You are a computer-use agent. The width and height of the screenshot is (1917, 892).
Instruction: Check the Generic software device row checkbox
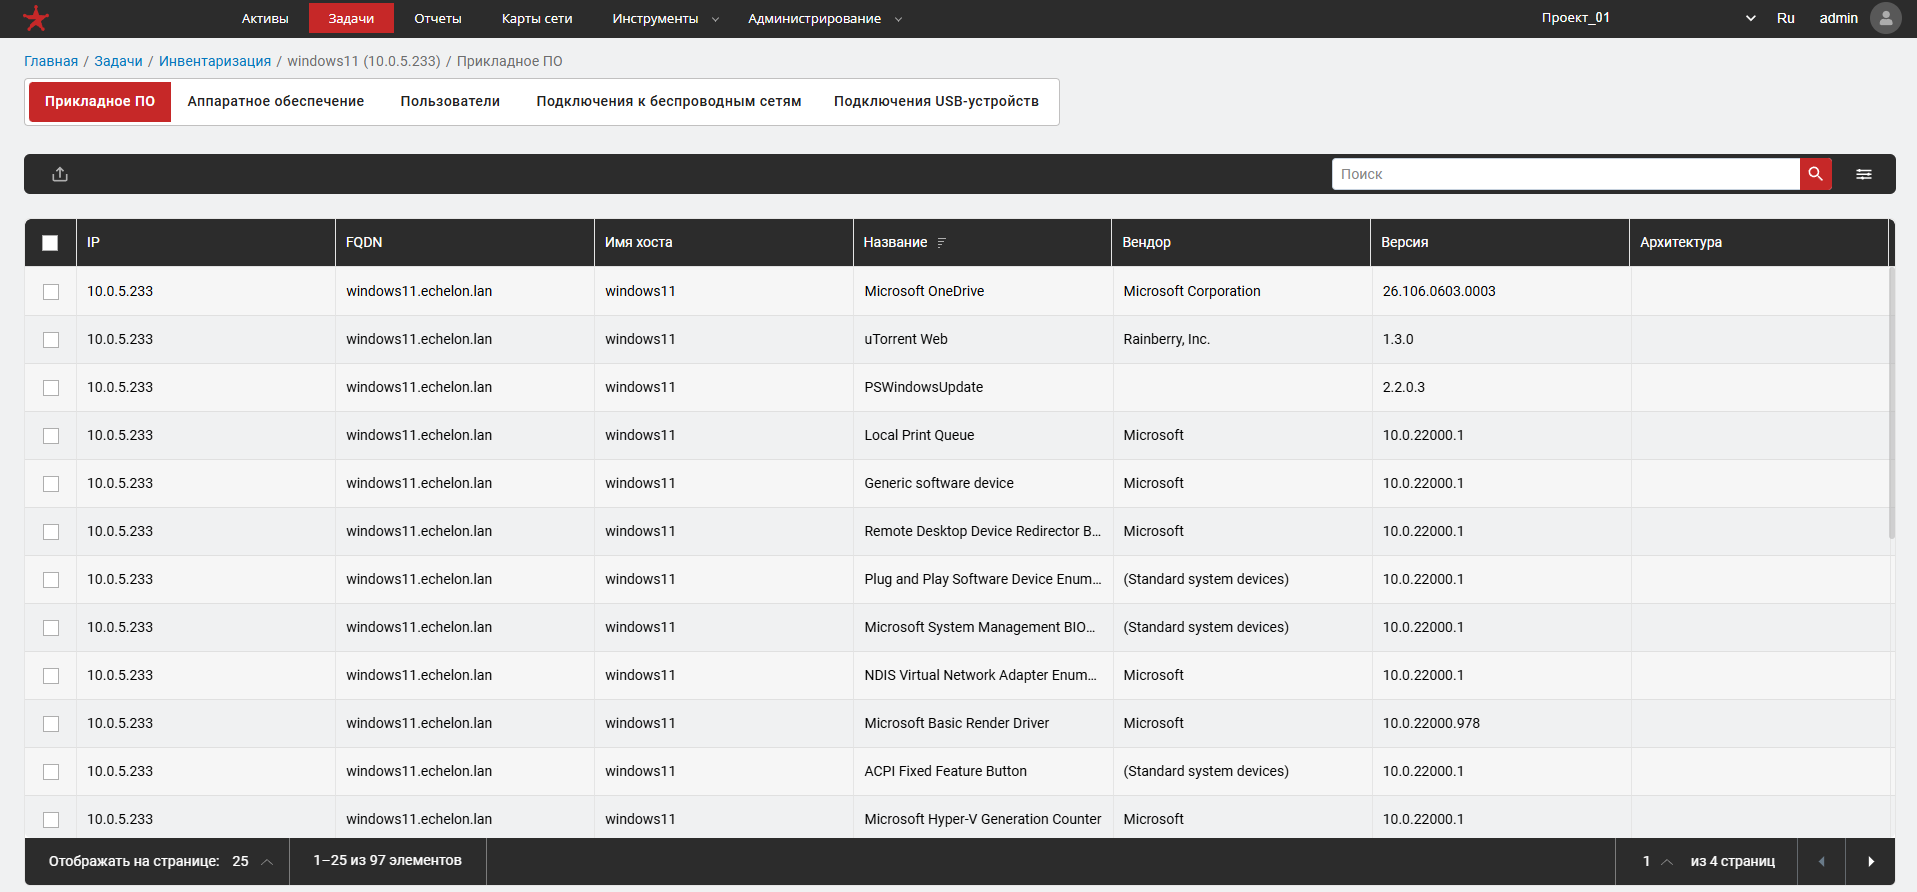(x=51, y=484)
